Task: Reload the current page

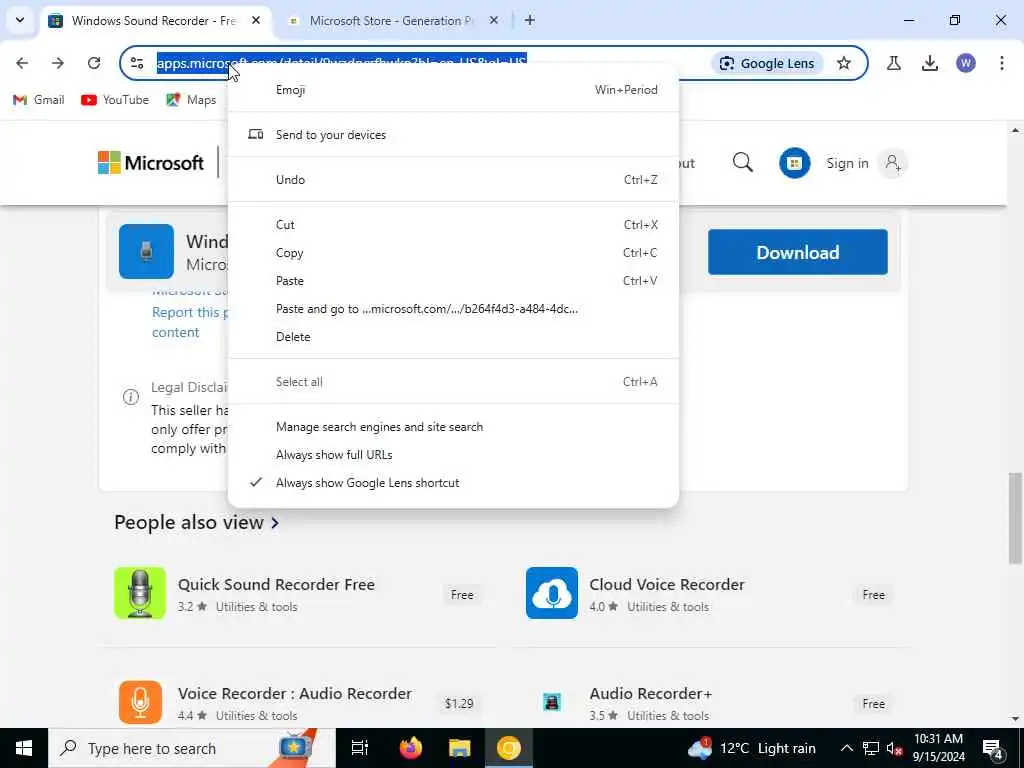Action: pos(94,63)
